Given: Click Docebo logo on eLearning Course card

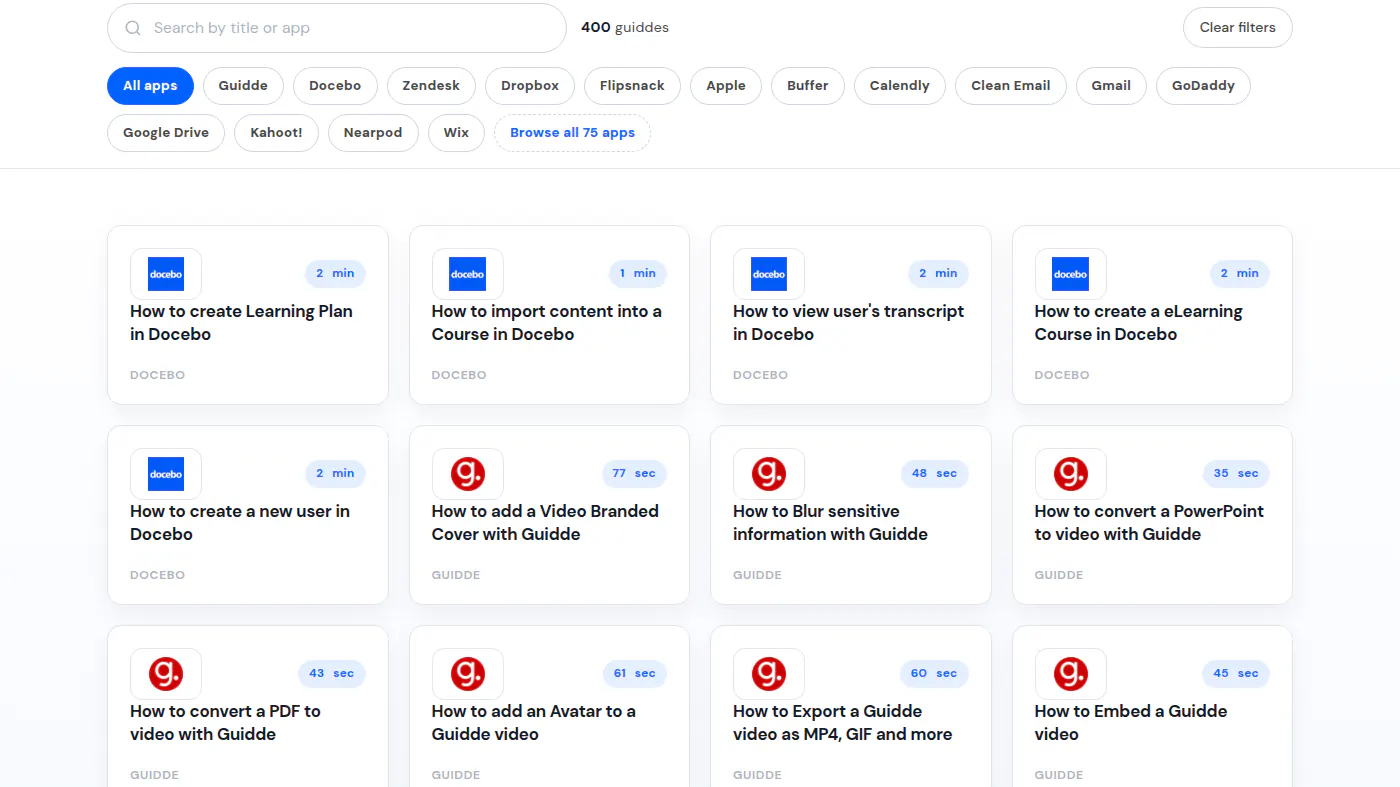Looking at the screenshot, I should 1071,274.
